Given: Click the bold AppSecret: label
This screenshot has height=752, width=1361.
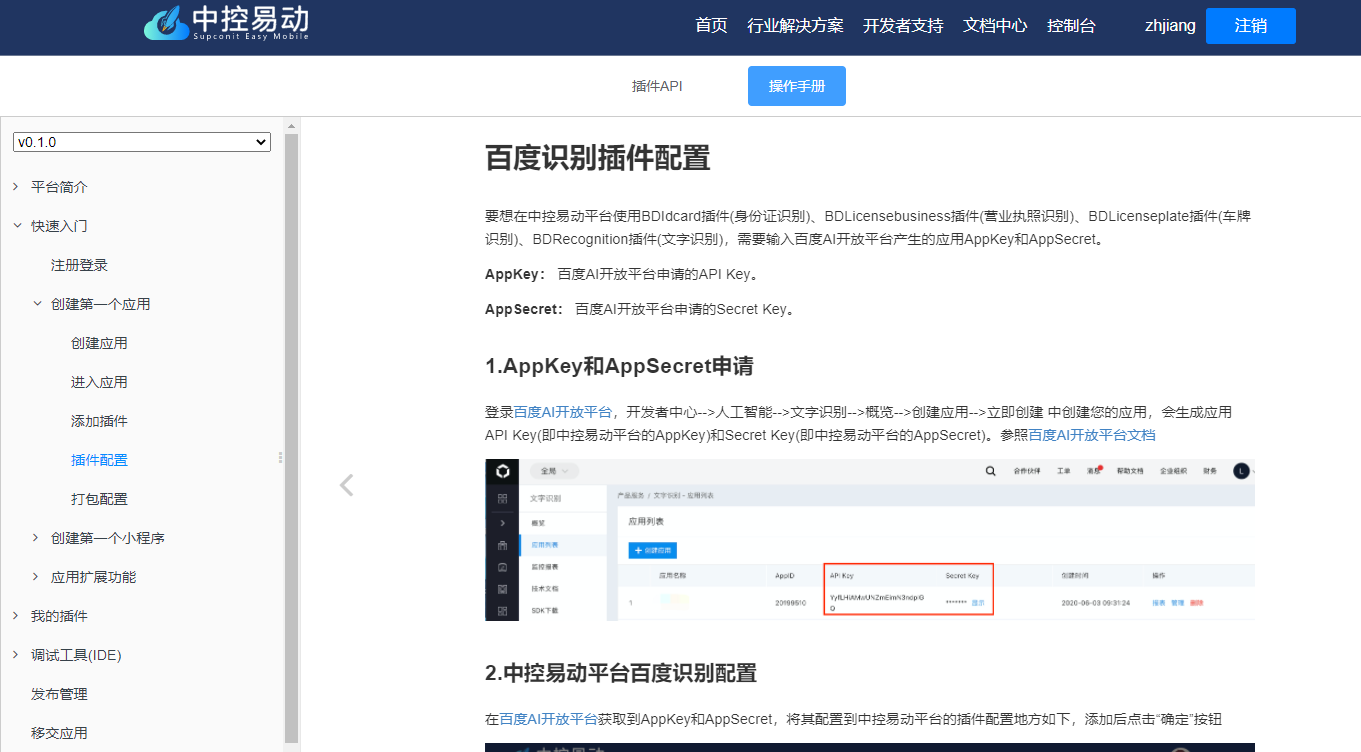Looking at the screenshot, I should pos(525,309).
